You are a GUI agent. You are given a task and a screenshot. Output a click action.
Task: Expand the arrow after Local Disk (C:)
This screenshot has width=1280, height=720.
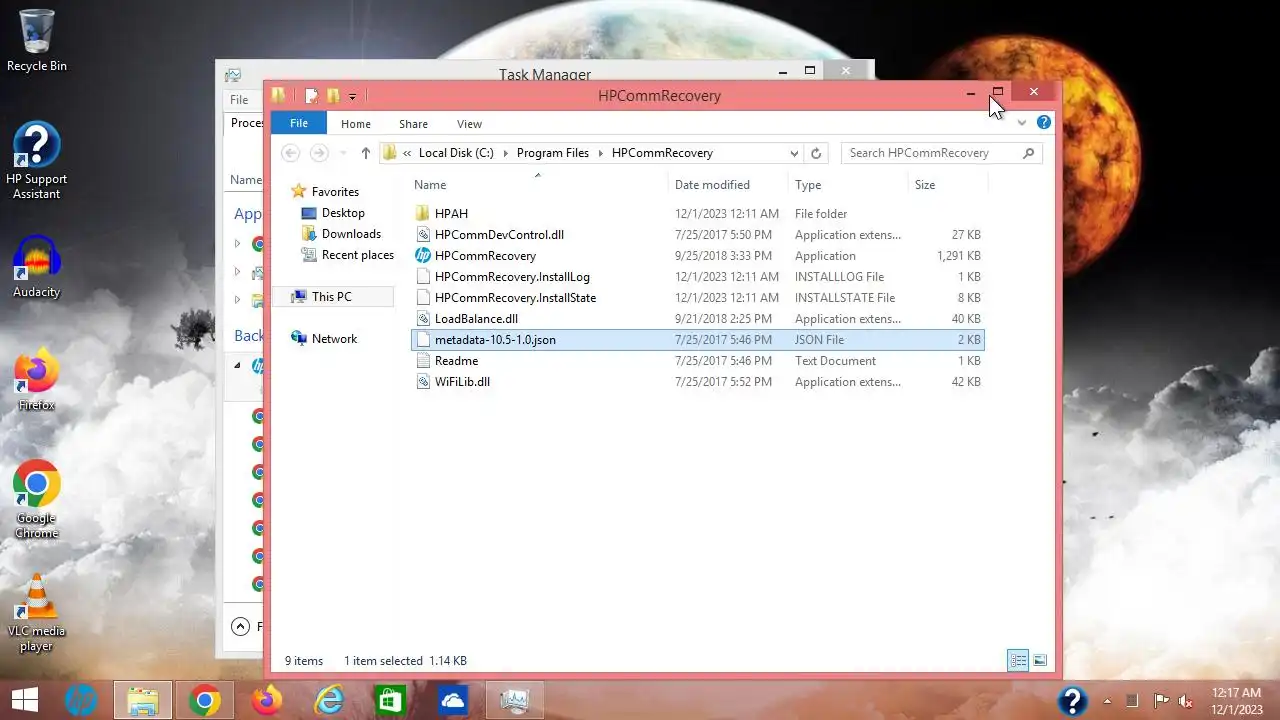pos(506,153)
